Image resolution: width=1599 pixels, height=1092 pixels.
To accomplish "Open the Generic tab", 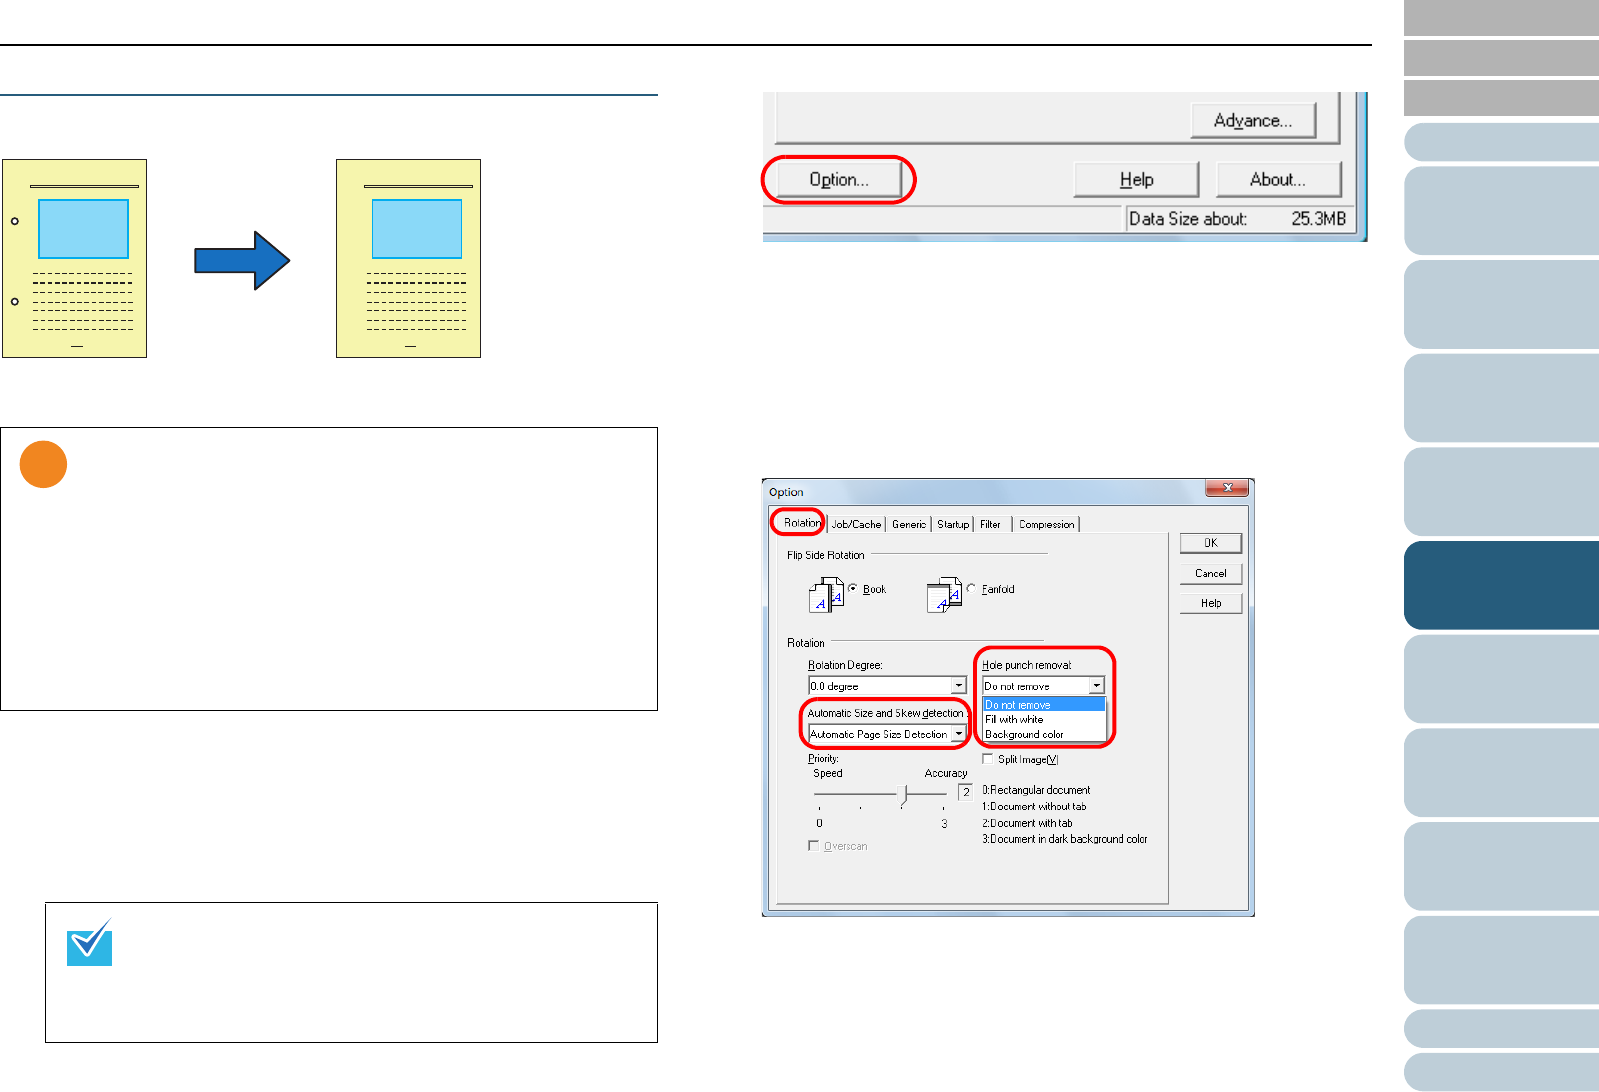I will pos(908,524).
